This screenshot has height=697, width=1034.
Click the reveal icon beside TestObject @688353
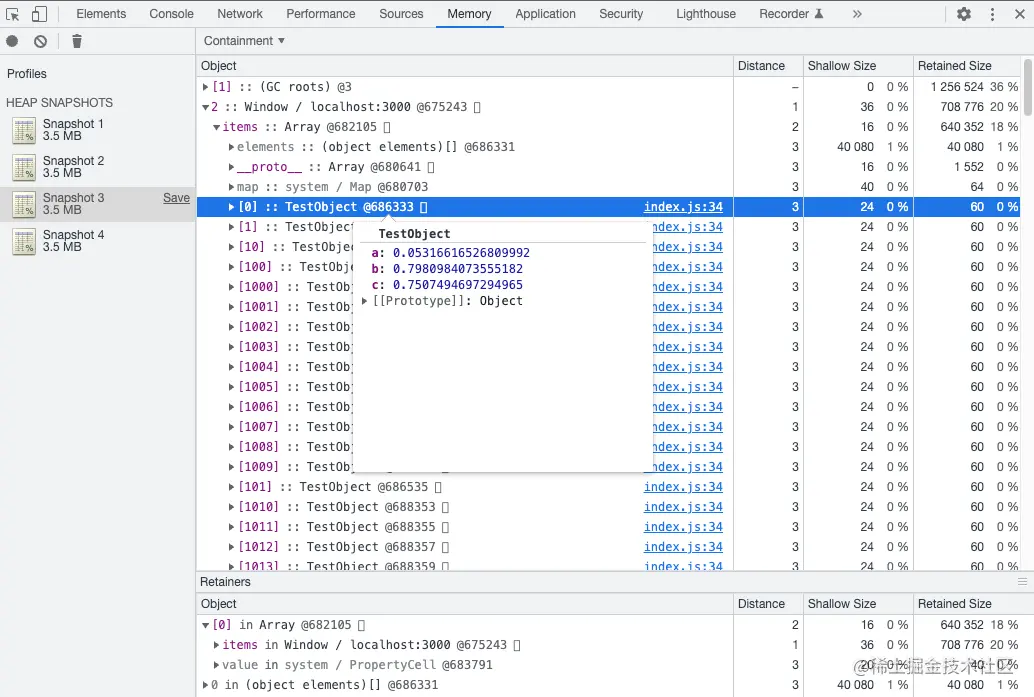click(x=446, y=507)
